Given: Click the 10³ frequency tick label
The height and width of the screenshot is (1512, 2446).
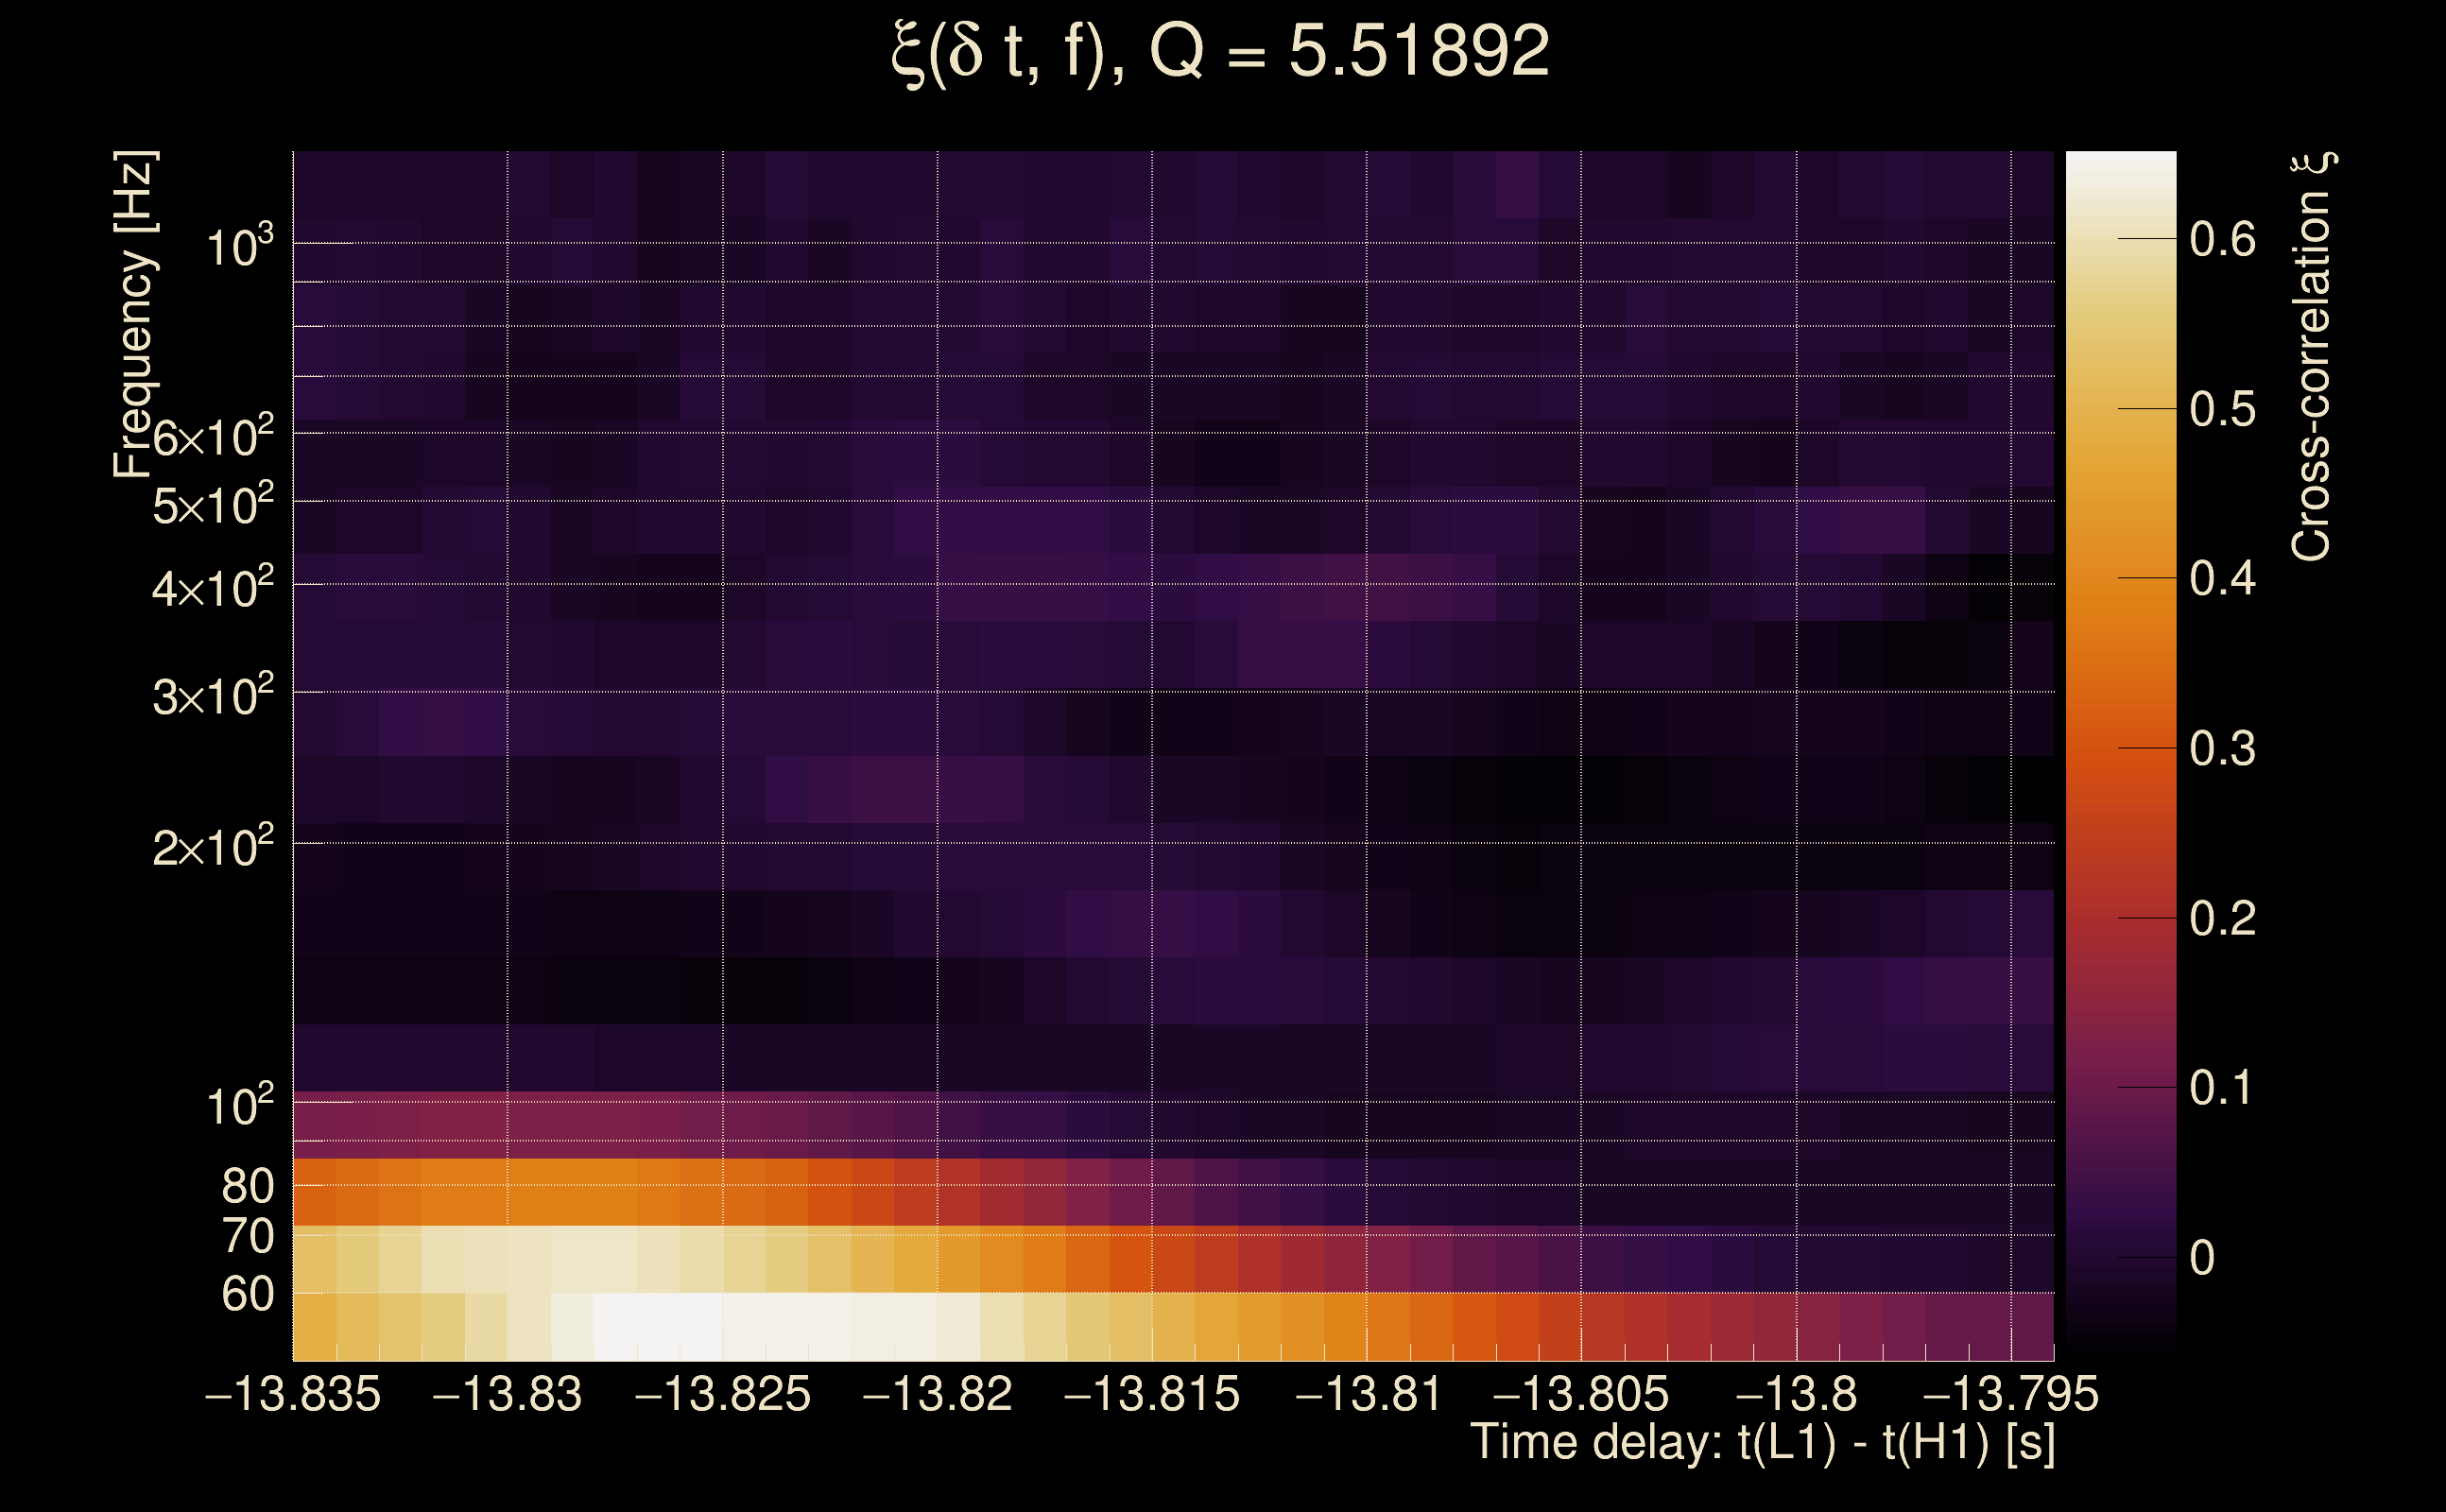Looking at the screenshot, I should coord(239,247).
